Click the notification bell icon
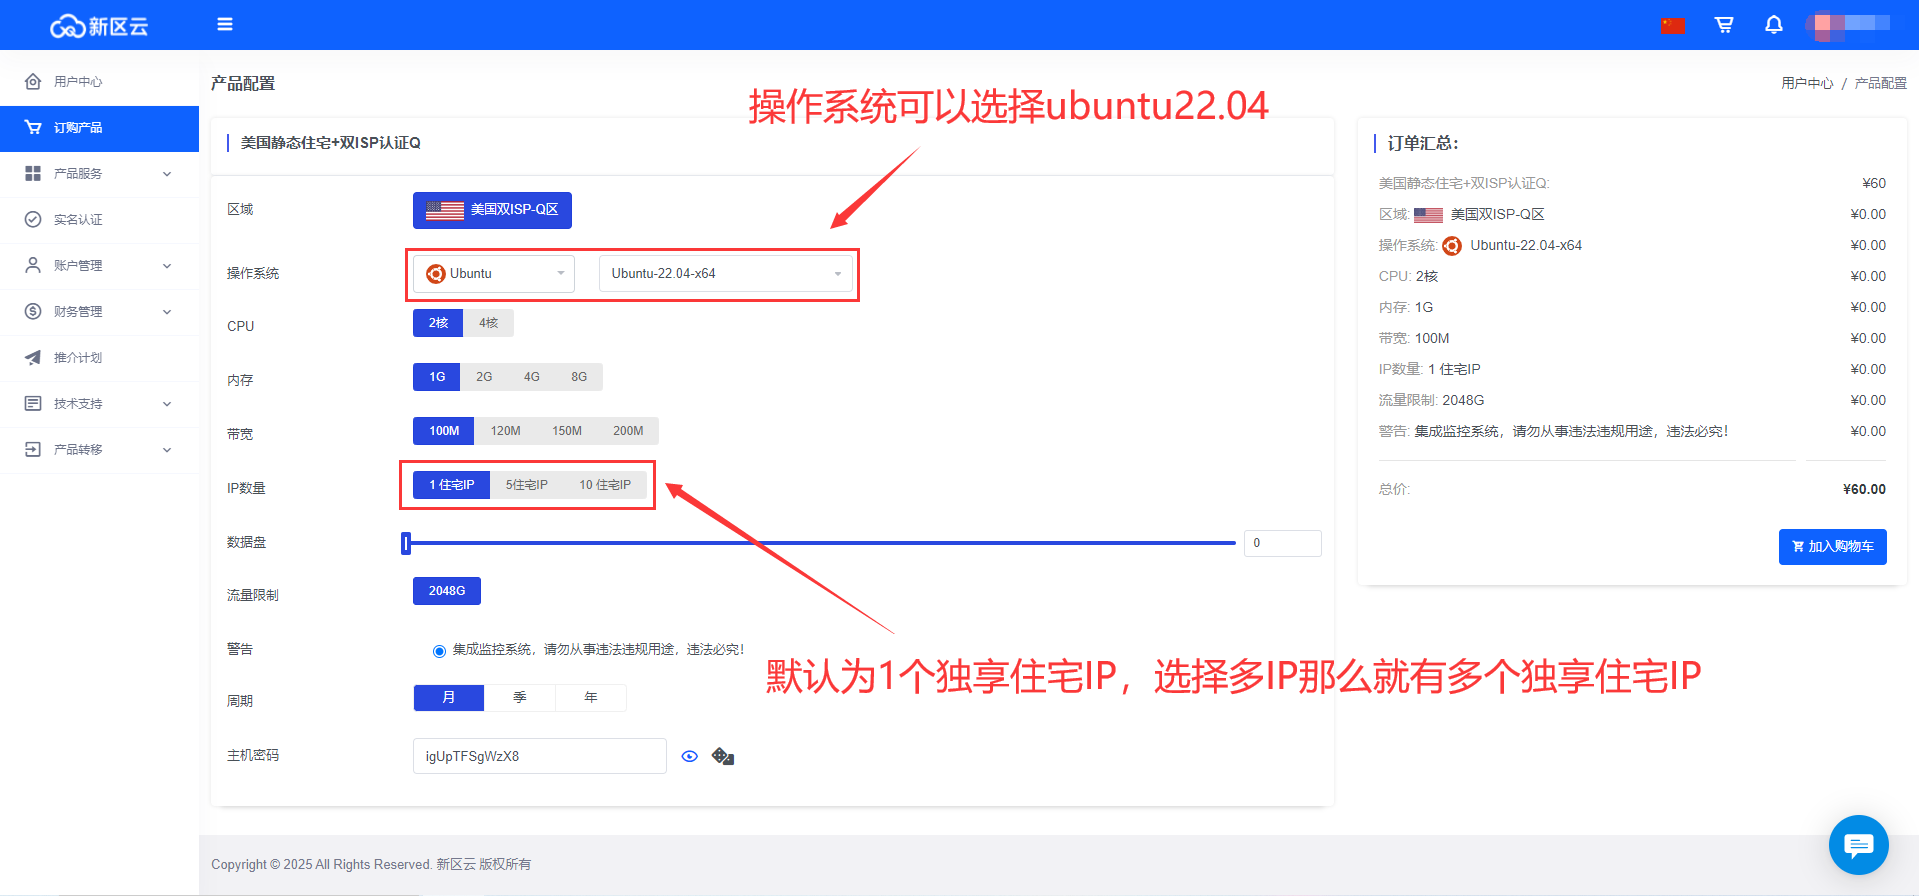Viewport: 1919px width, 896px height. coord(1773,25)
